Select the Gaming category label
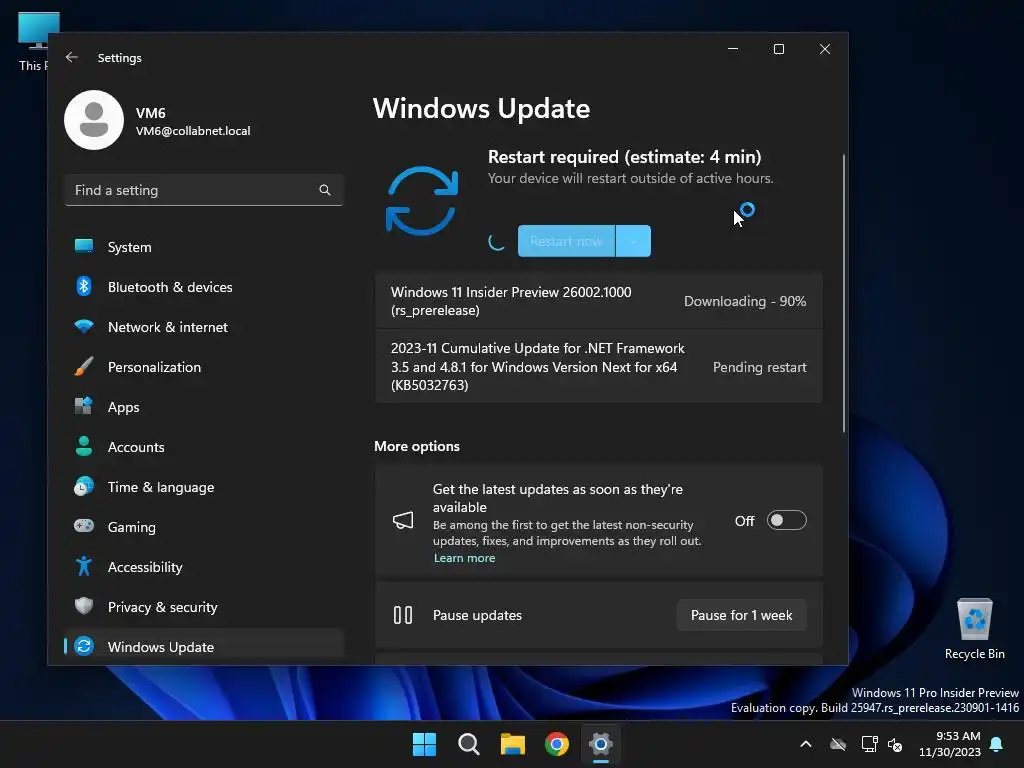Image resolution: width=1024 pixels, height=768 pixels. point(131,527)
